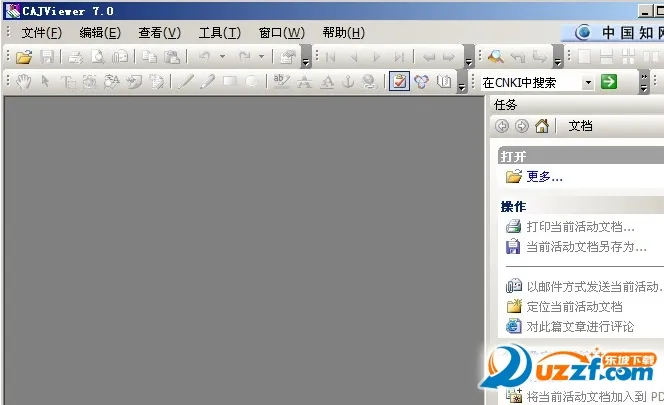664x405 pixels.
Task: Click 打印当前活动文档... in task pane
Action: (x=580, y=227)
